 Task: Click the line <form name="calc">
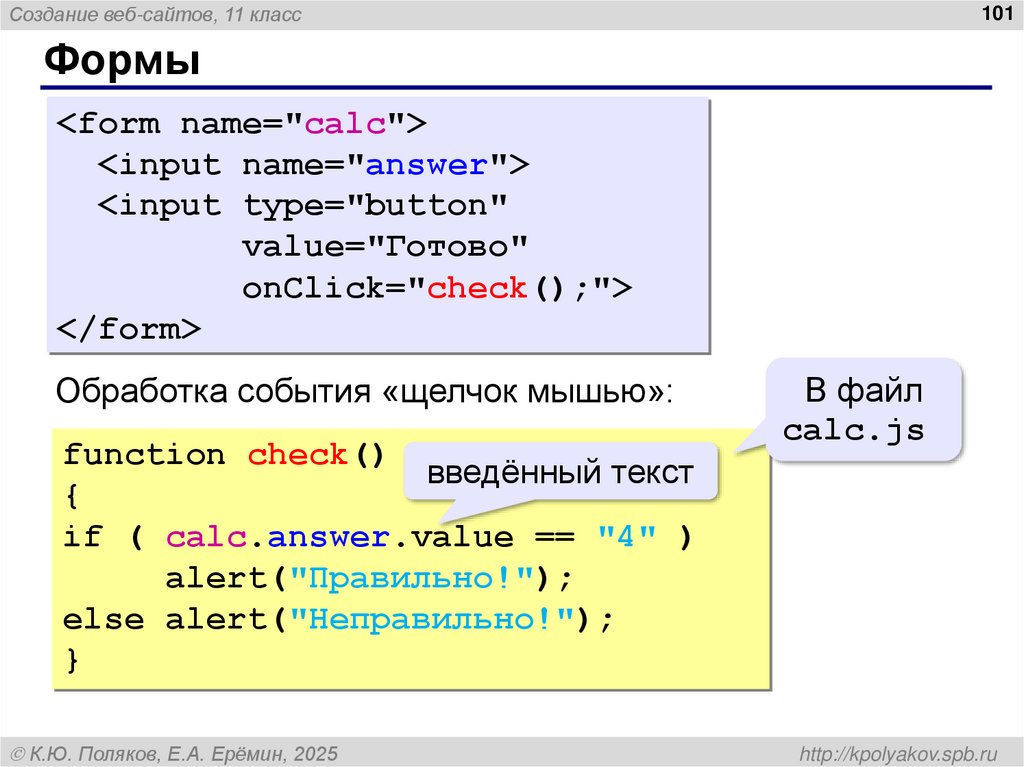click(x=242, y=123)
